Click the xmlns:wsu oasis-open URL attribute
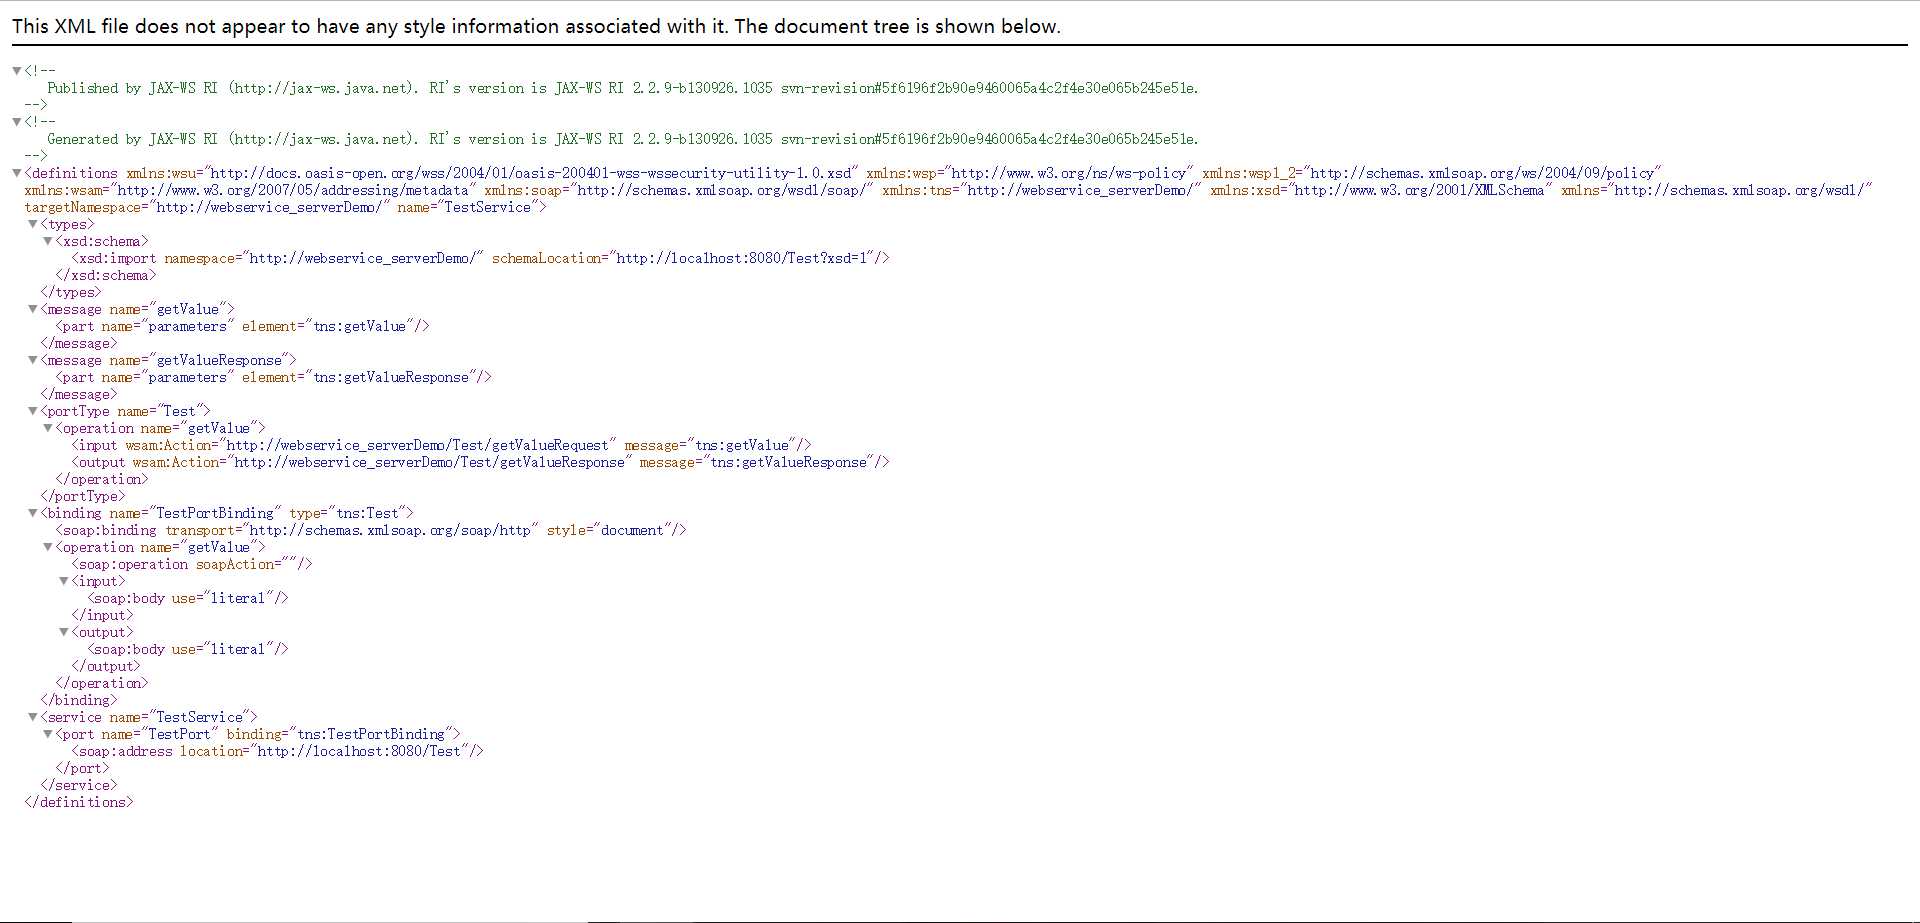The height and width of the screenshot is (923, 1920). (x=492, y=173)
